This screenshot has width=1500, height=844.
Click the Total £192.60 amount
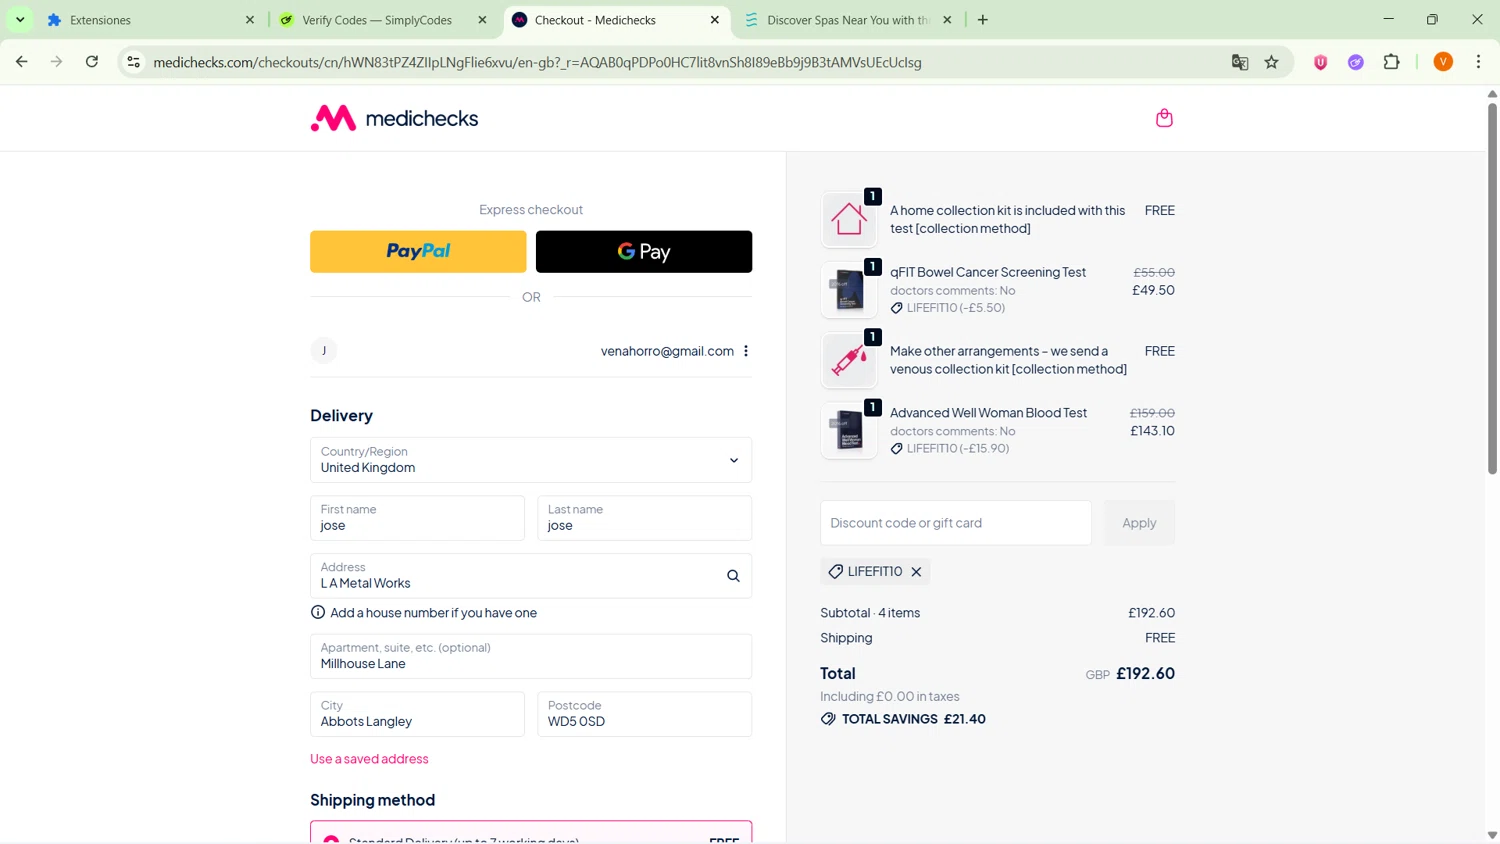click(1145, 674)
